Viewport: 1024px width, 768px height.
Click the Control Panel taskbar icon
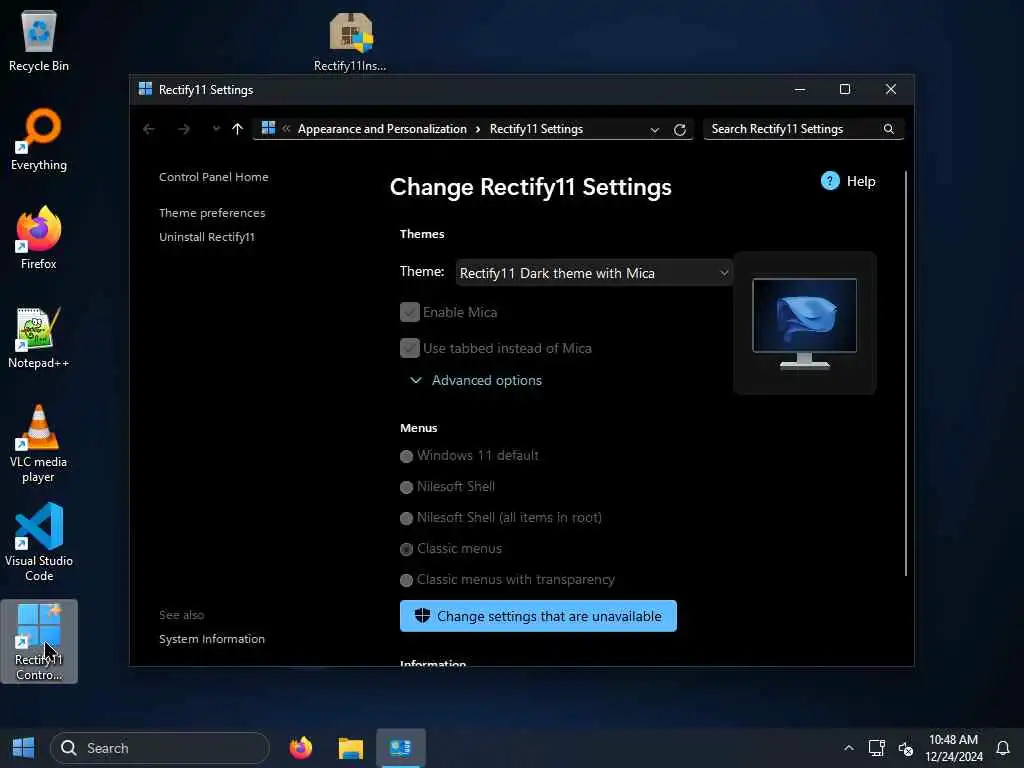[400, 748]
